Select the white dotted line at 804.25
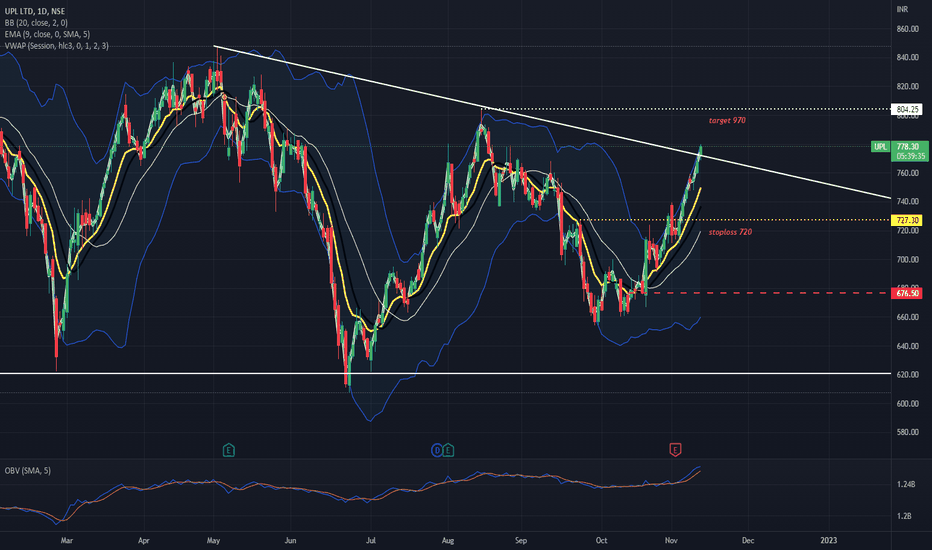The height and width of the screenshot is (550, 932). pos(685,109)
